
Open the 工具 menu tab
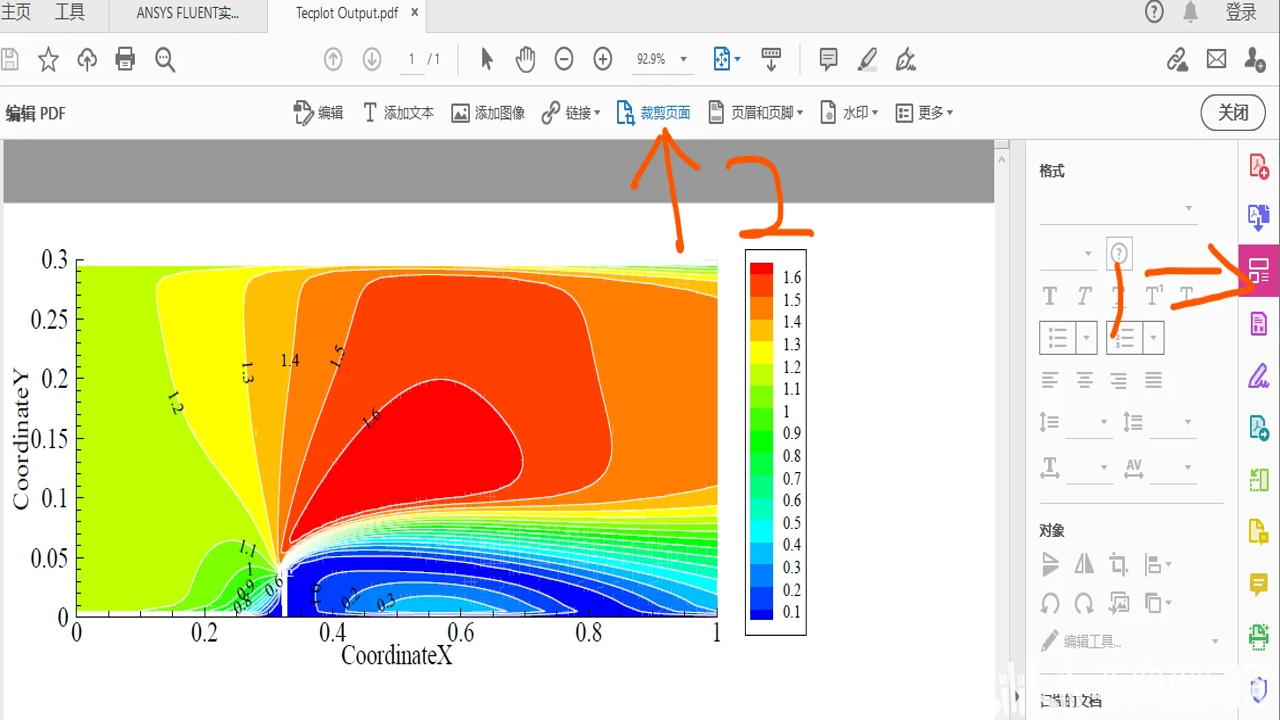70,13
